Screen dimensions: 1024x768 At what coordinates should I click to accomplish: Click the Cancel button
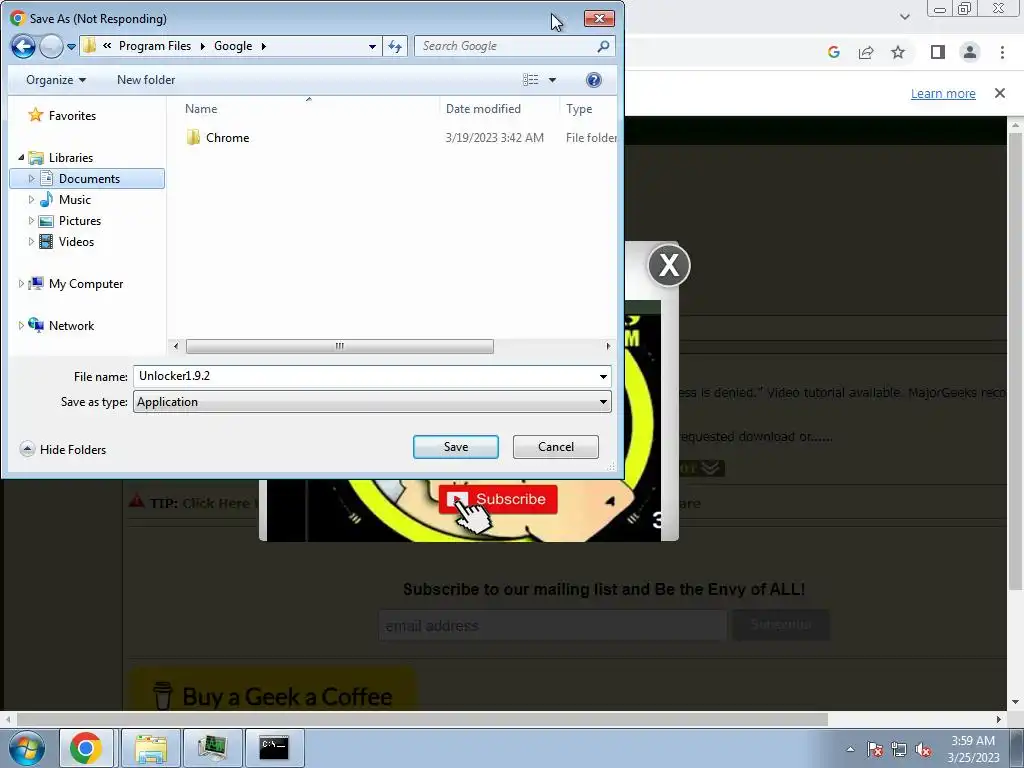[x=556, y=447]
